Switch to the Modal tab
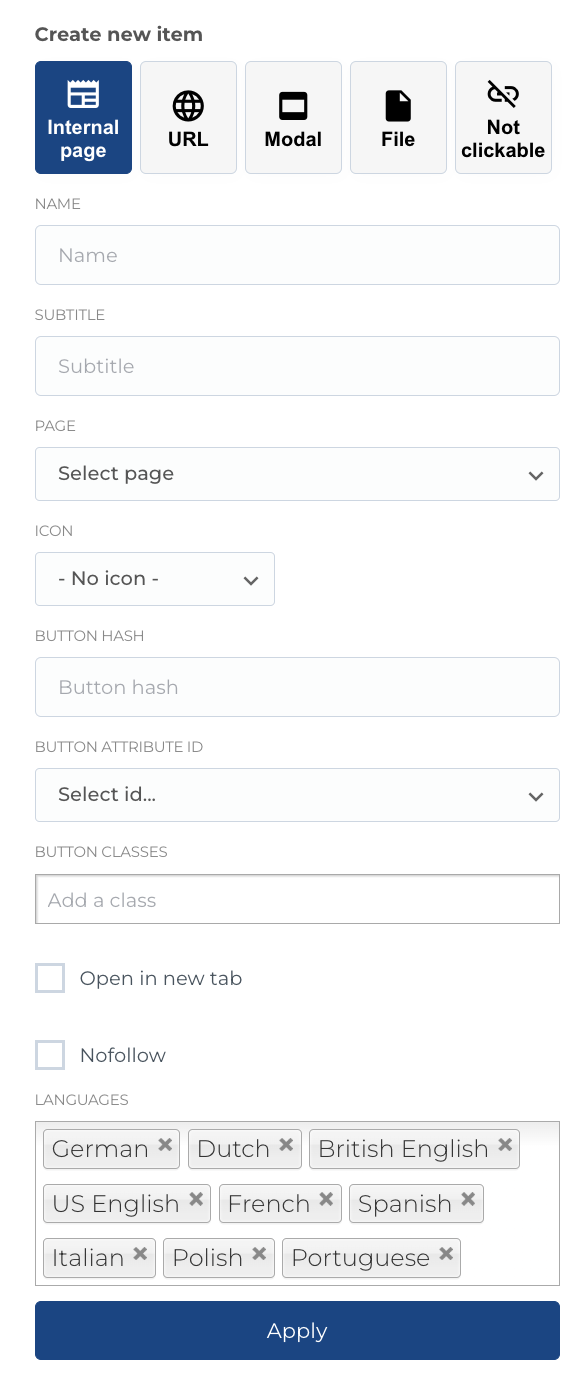 pos(293,117)
